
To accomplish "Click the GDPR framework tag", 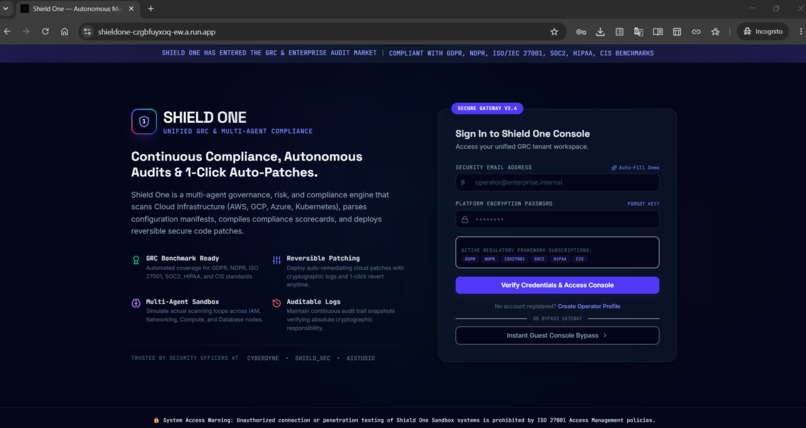I will click(470, 259).
